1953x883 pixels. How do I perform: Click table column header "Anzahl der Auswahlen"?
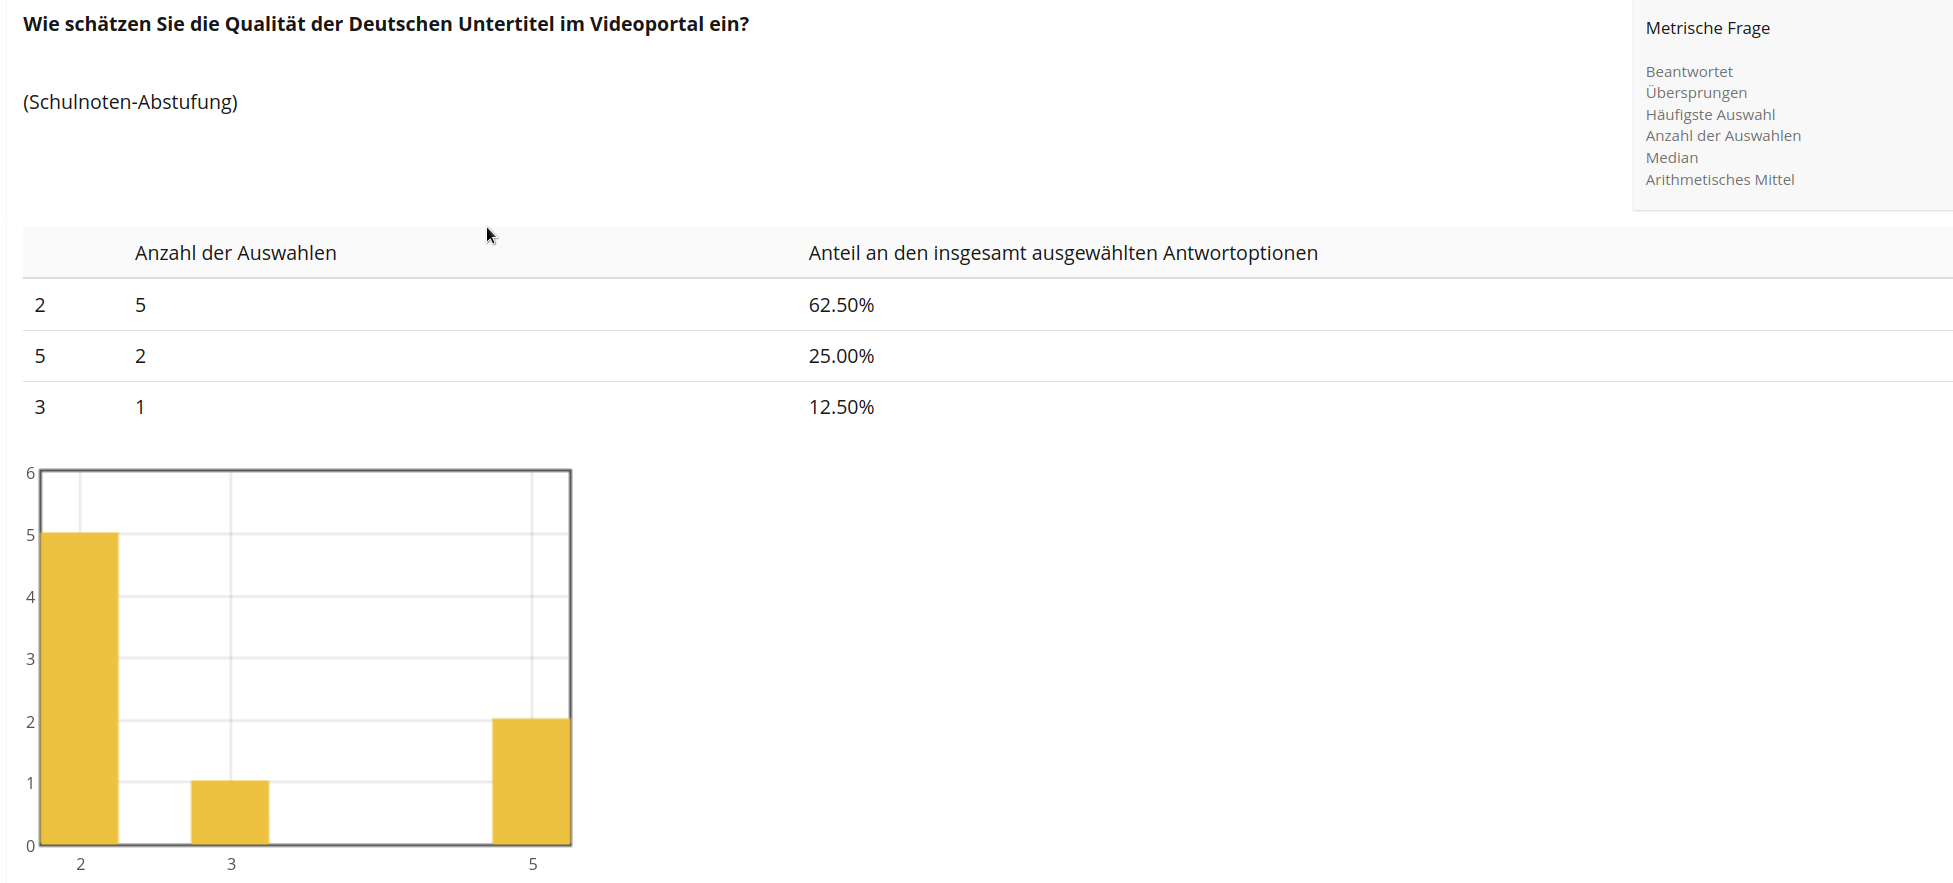[x=235, y=253]
